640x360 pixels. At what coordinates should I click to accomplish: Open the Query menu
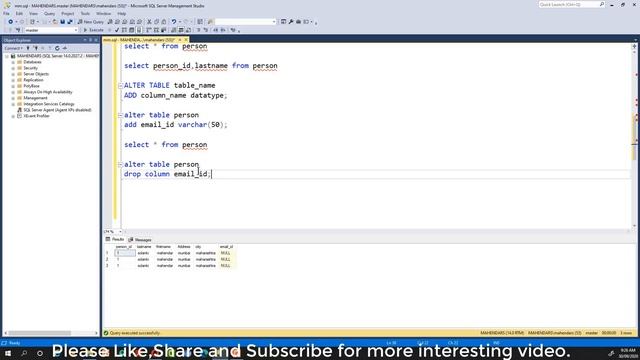point(49,13)
